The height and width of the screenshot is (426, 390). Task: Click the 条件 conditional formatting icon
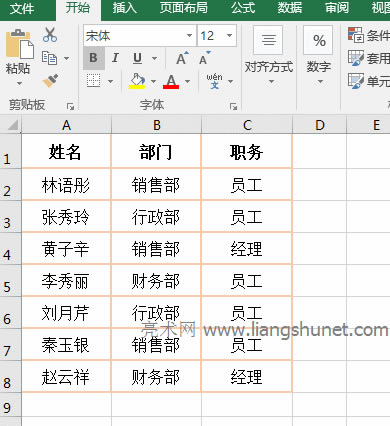coord(355,35)
